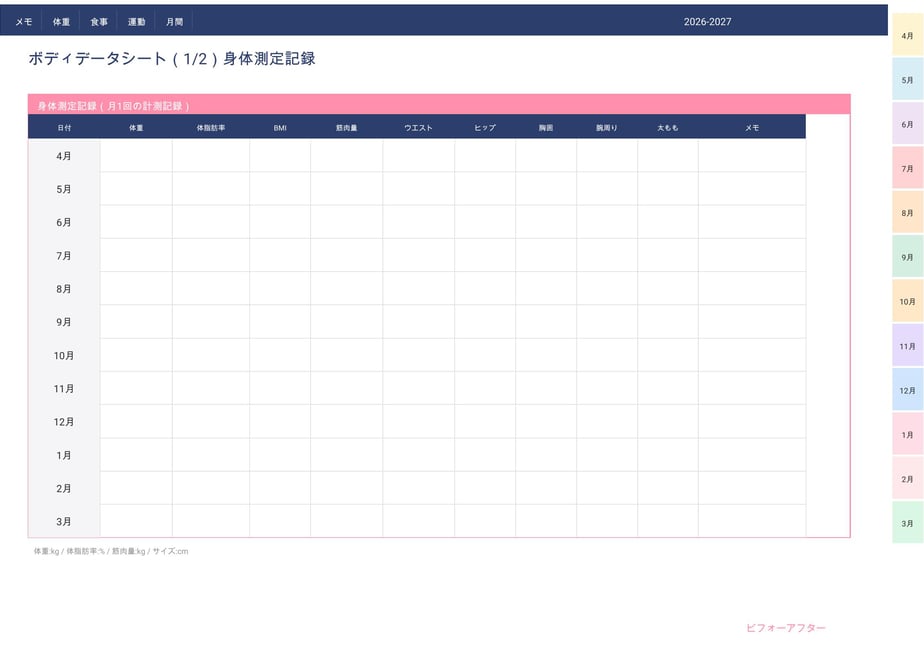Go to the 月間 tab
Screen dimensions: 924x660
pos(174,22)
